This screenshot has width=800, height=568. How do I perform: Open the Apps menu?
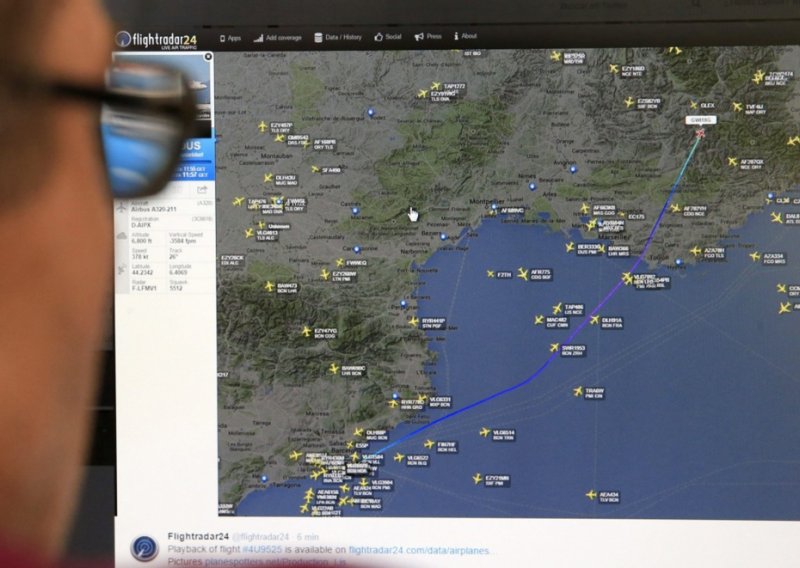[230, 38]
